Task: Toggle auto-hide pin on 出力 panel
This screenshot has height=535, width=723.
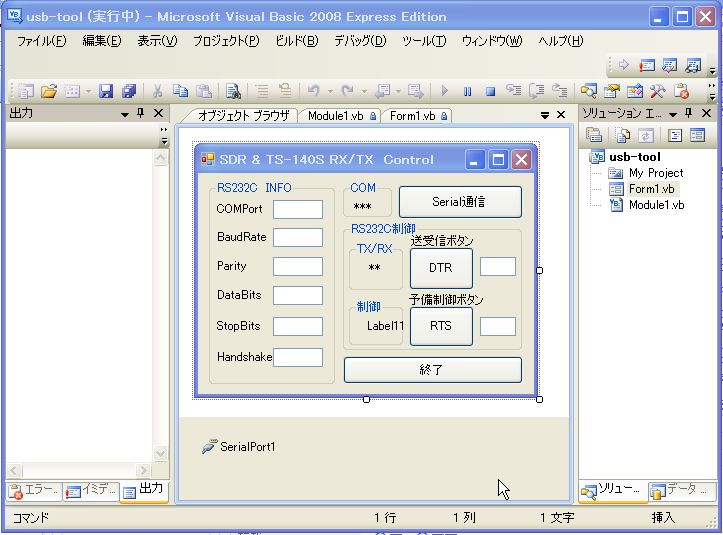Action: tap(141, 113)
